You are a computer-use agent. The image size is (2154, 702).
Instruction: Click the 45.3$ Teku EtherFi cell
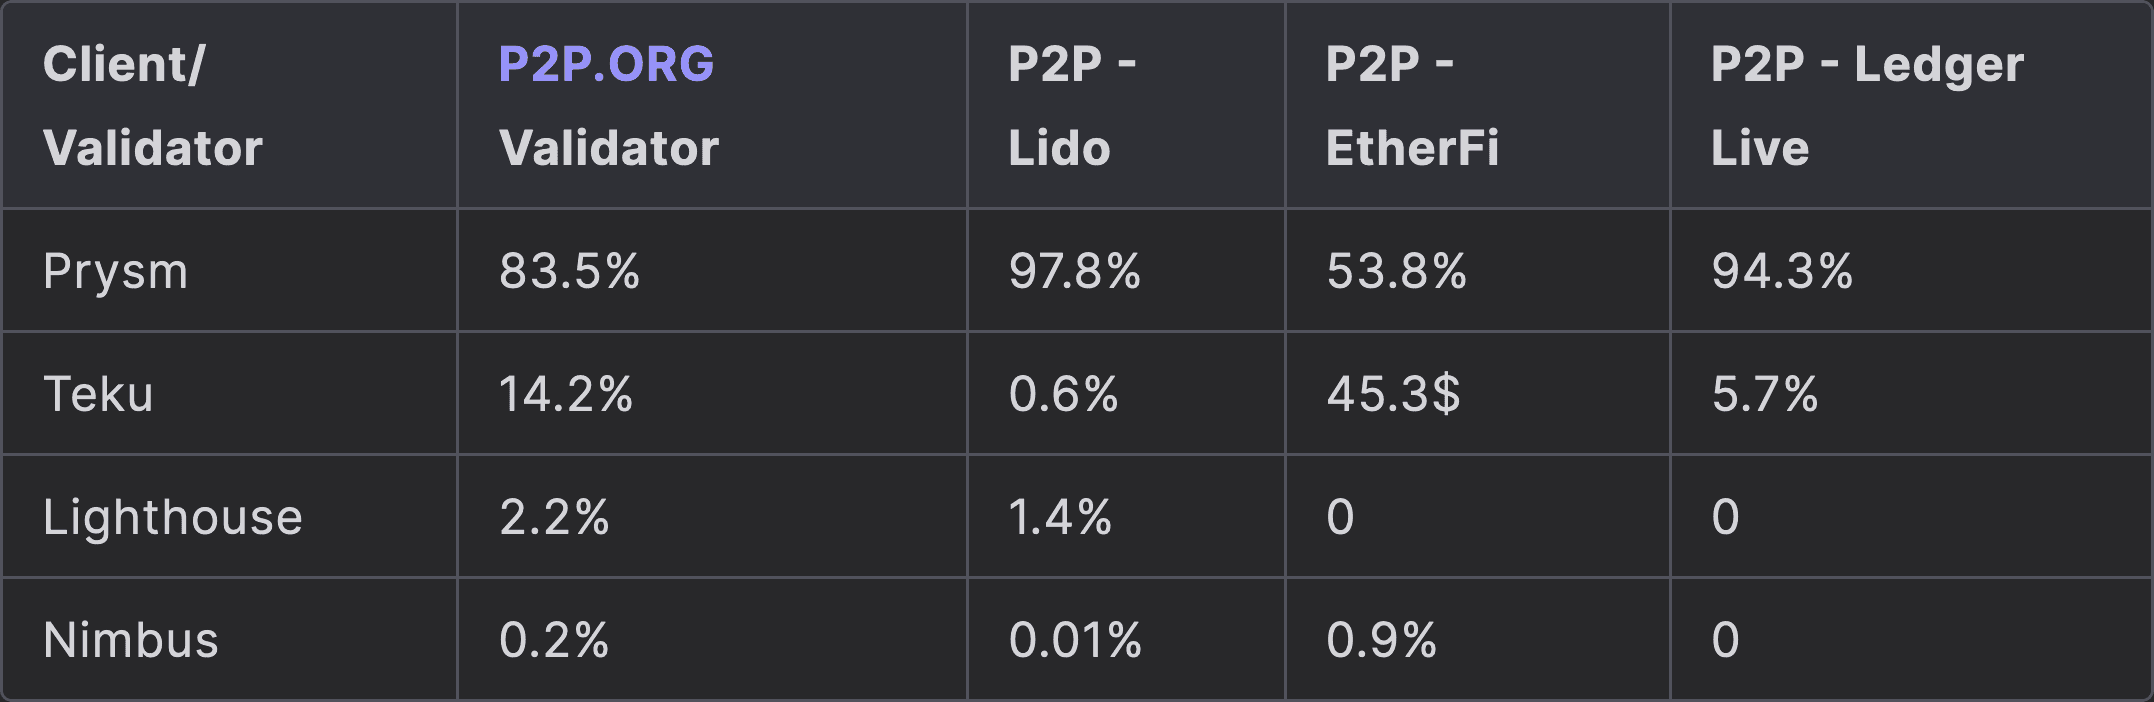click(1393, 394)
